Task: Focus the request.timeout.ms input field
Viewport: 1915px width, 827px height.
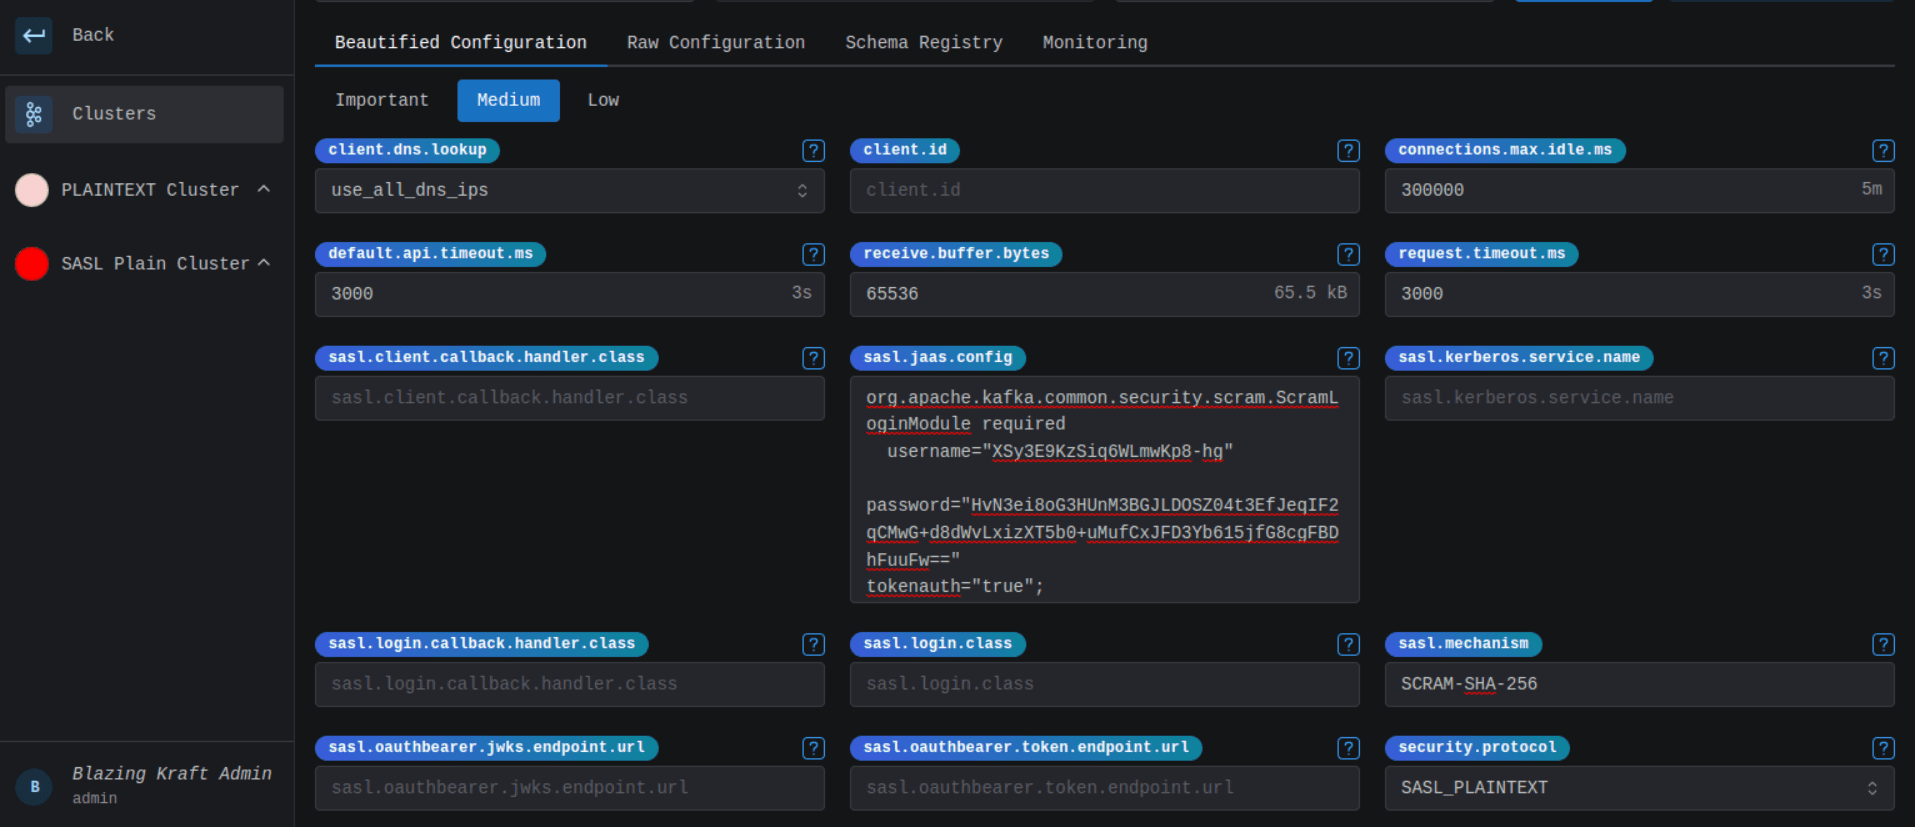Action: [x=1640, y=294]
